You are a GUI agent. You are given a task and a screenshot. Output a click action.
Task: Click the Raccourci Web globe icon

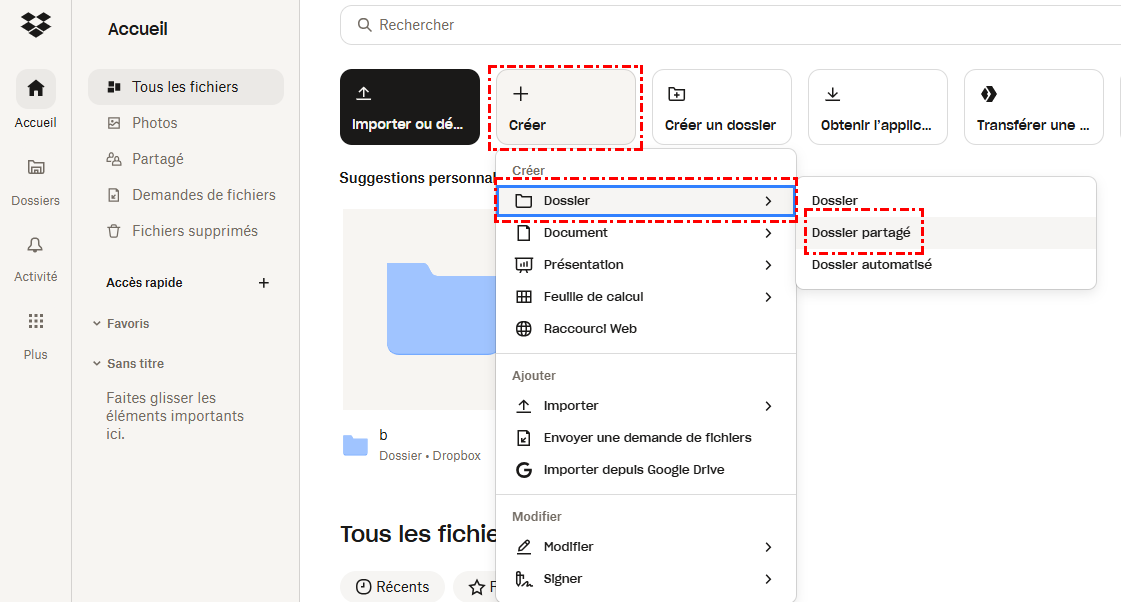(524, 329)
